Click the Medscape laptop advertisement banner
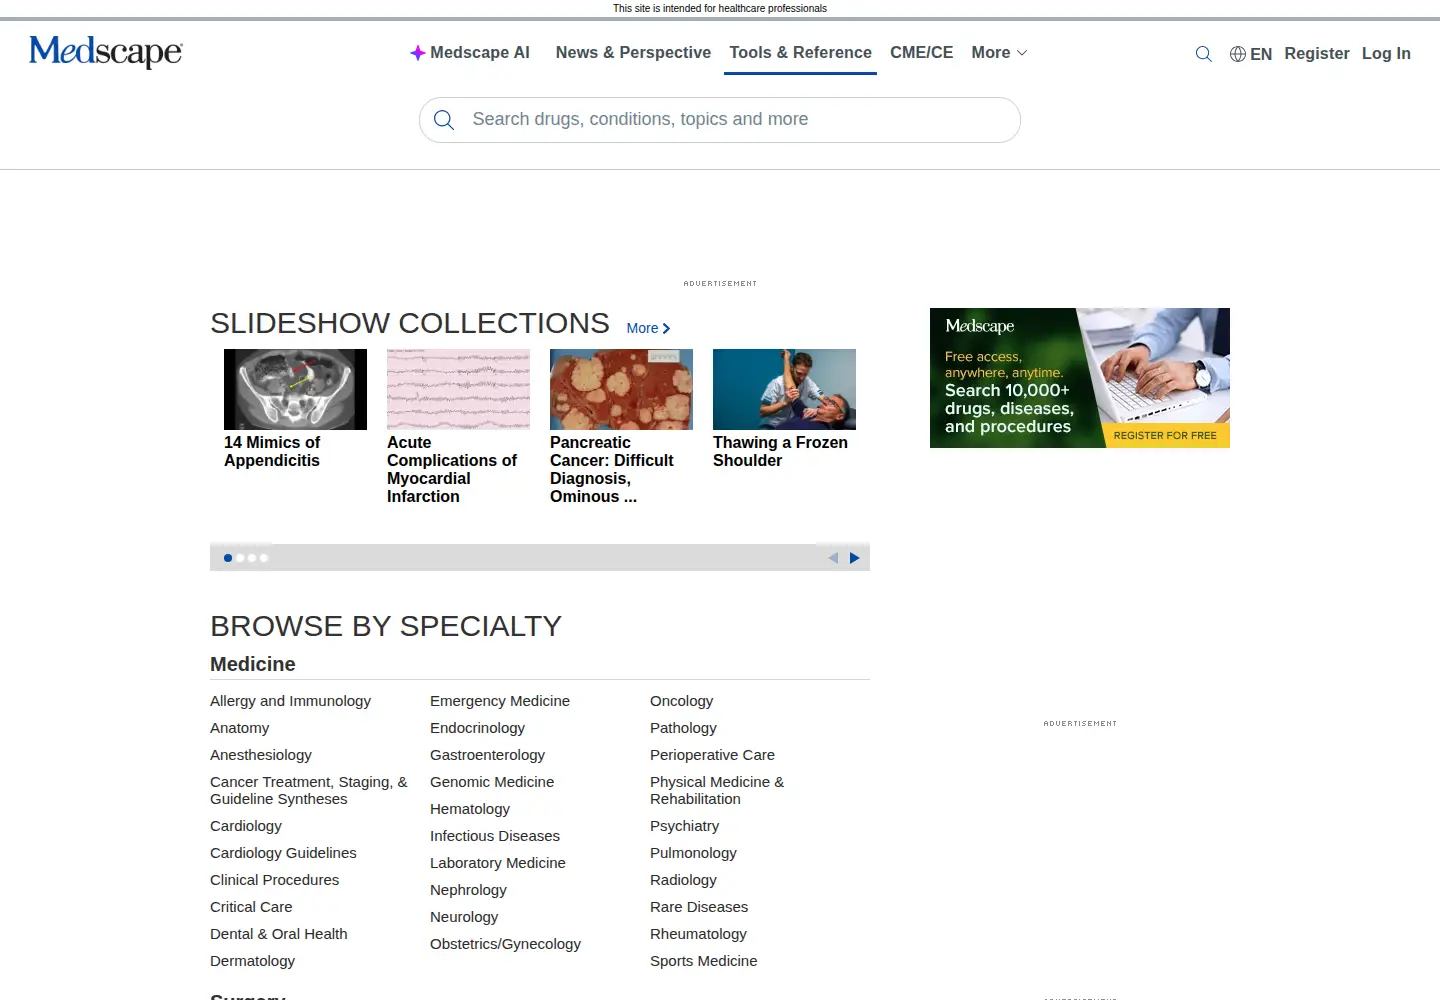 (x=1080, y=378)
